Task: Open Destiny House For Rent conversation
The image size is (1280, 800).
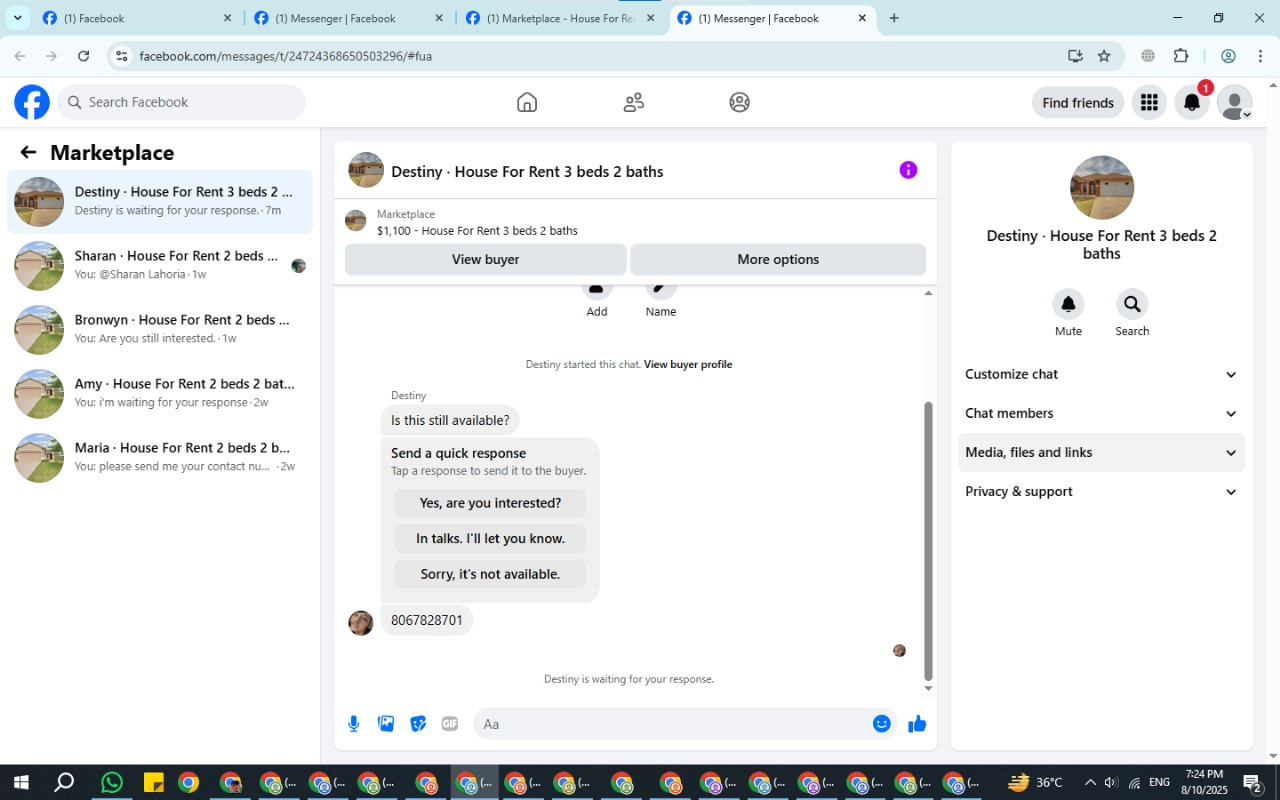Action: point(160,201)
